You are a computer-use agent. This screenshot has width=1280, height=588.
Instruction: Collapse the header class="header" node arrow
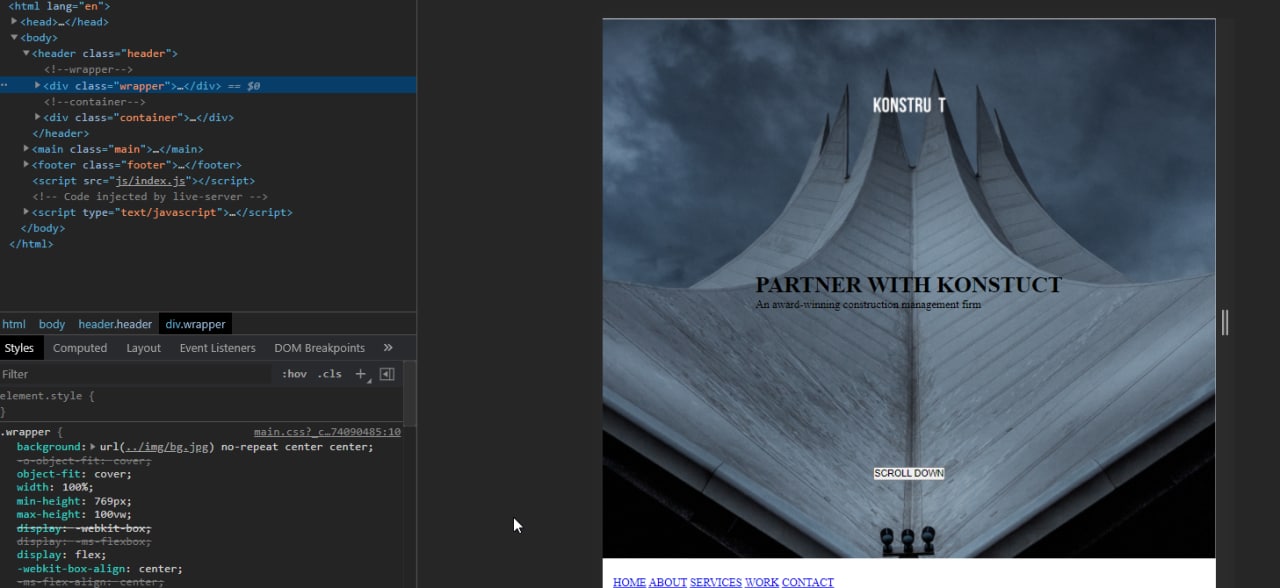point(26,53)
